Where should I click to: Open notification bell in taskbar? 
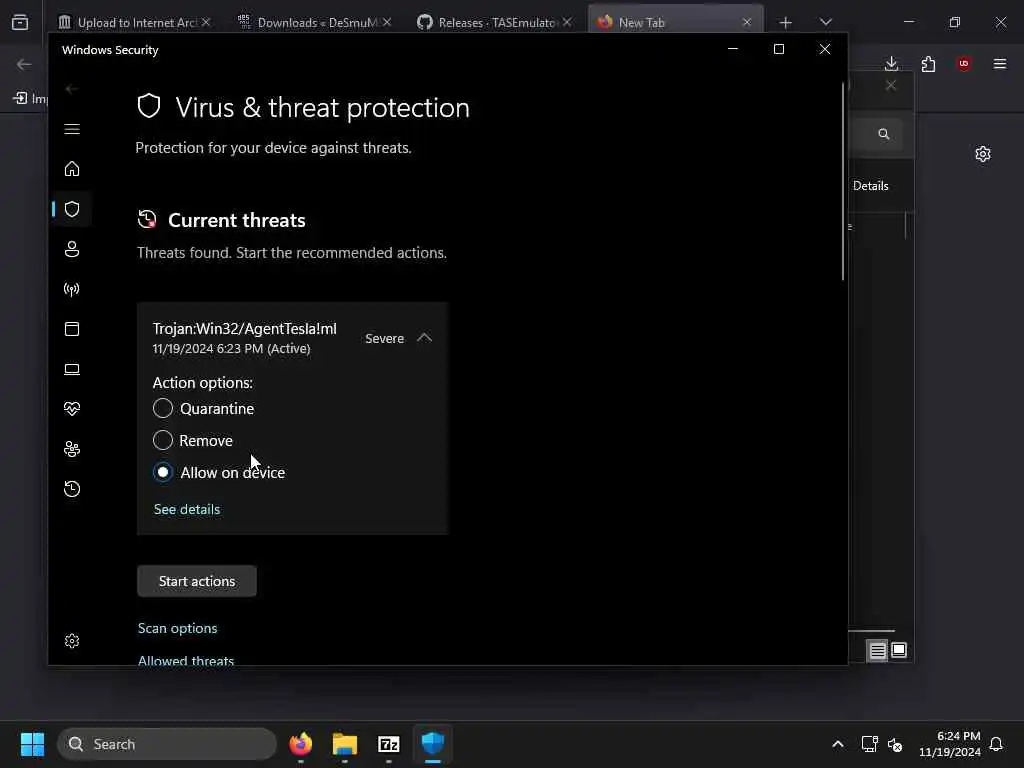pyautogui.click(x=996, y=744)
